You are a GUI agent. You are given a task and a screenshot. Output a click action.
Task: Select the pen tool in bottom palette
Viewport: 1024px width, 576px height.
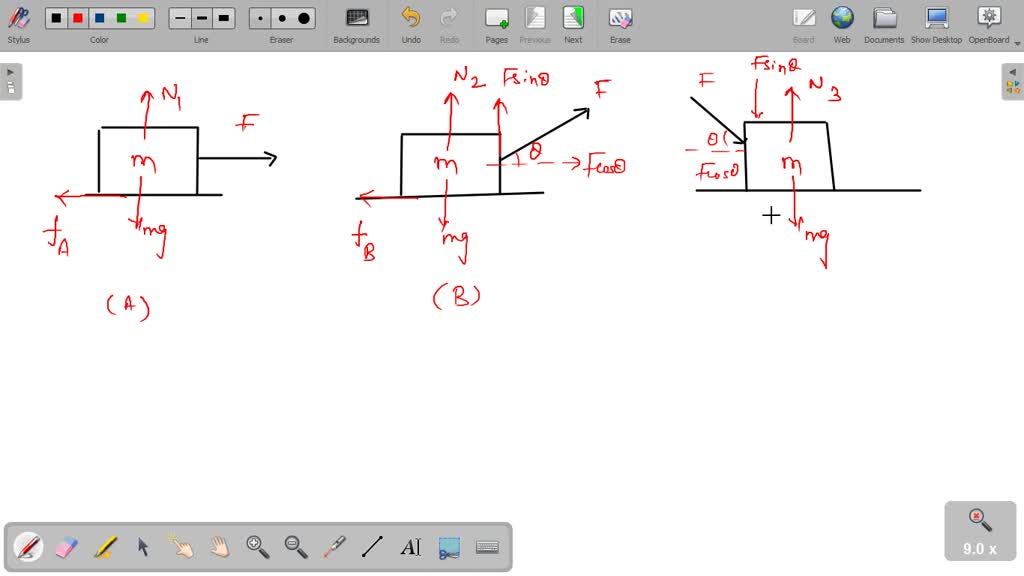pyautogui.click(x=28, y=547)
